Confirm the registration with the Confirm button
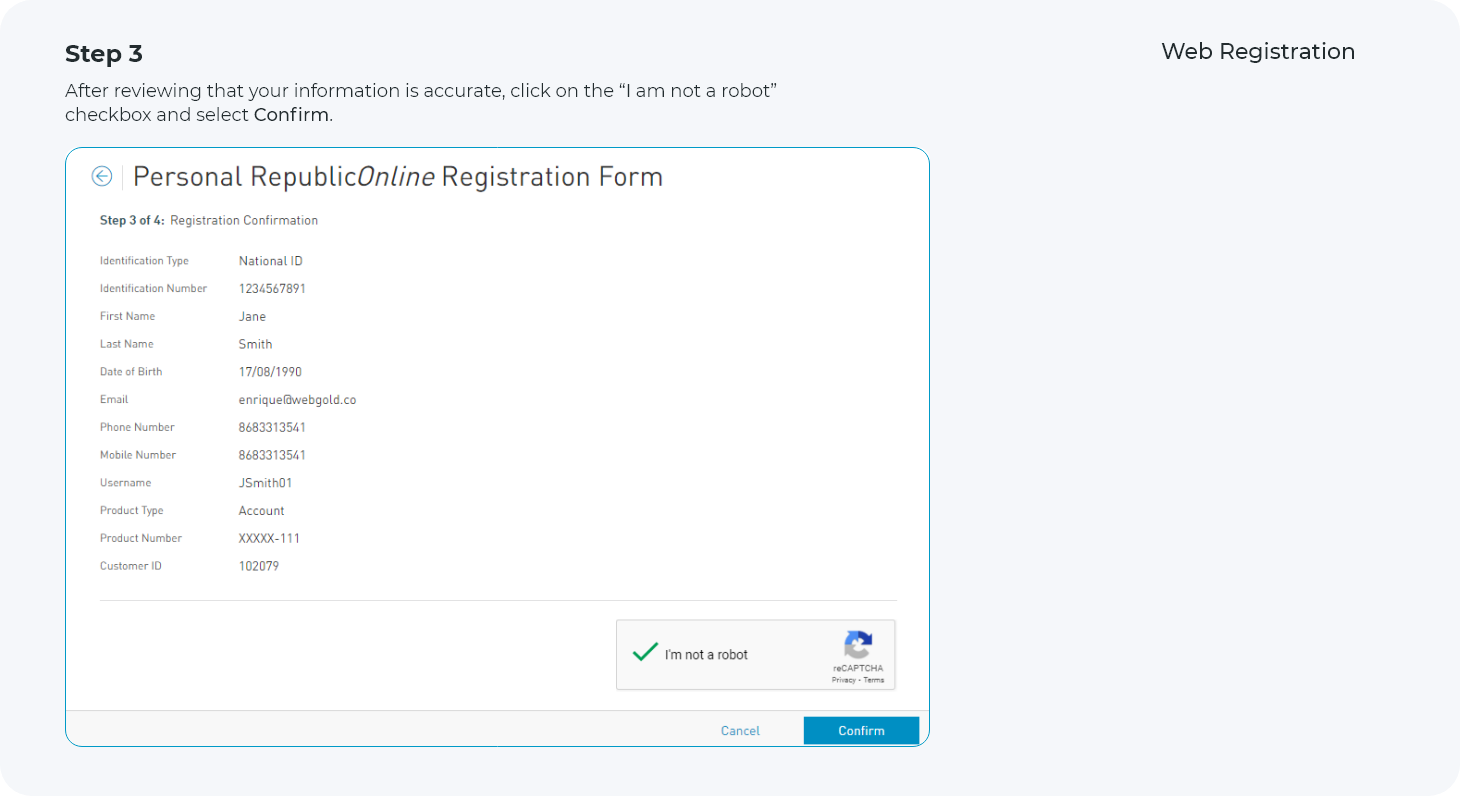Image resolution: width=1460 pixels, height=796 pixels. coord(861,731)
